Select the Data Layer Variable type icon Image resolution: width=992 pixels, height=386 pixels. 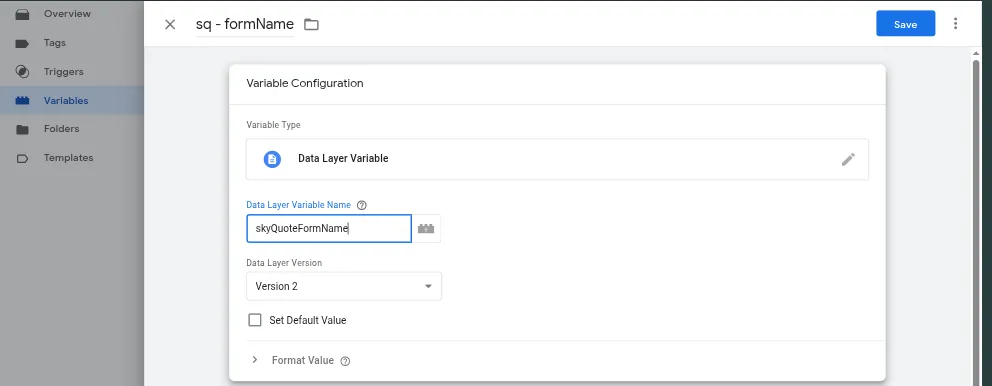click(x=272, y=159)
